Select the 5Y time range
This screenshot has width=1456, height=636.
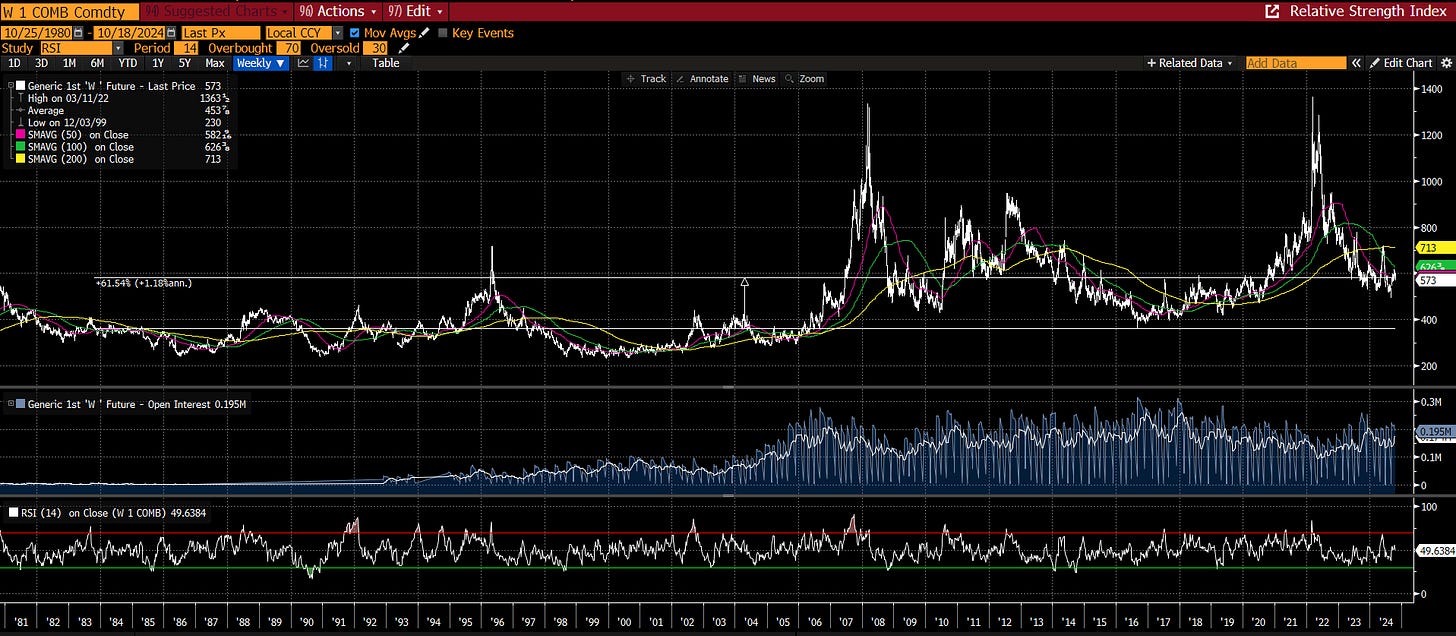[x=184, y=63]
